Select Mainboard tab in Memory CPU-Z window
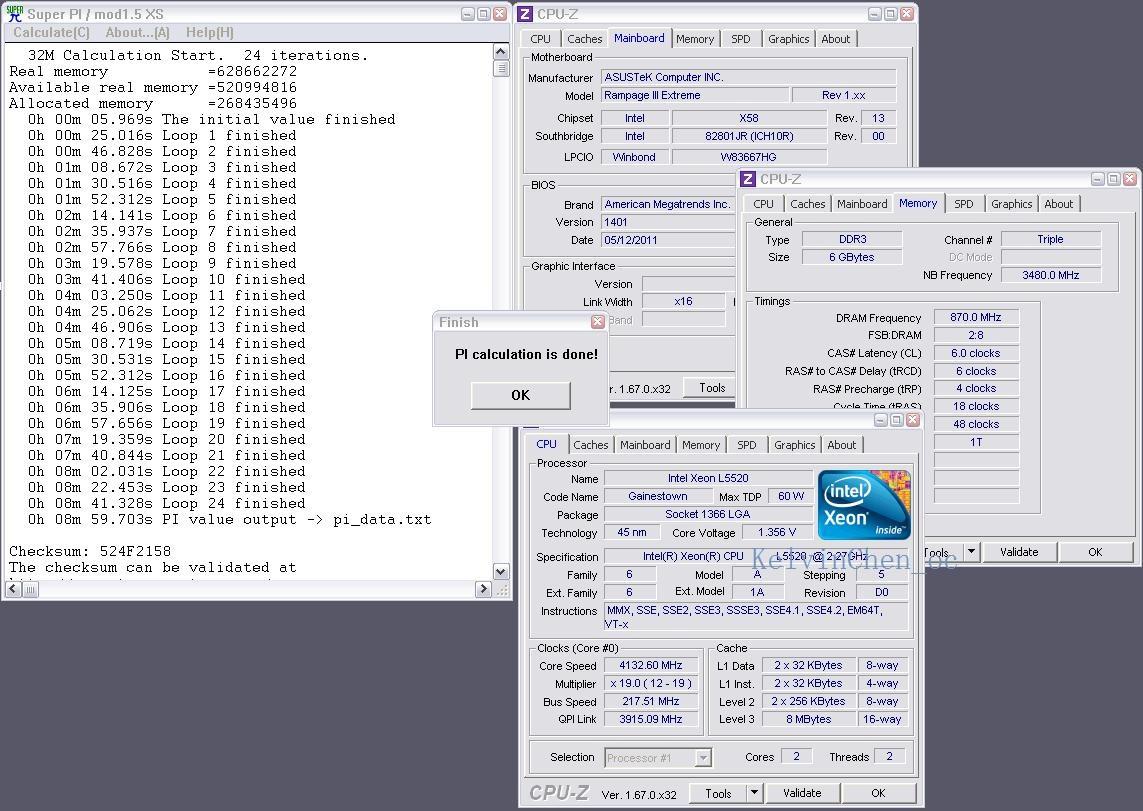The height and width of the screenshot is (811, 1143). [x=862, y=204]
